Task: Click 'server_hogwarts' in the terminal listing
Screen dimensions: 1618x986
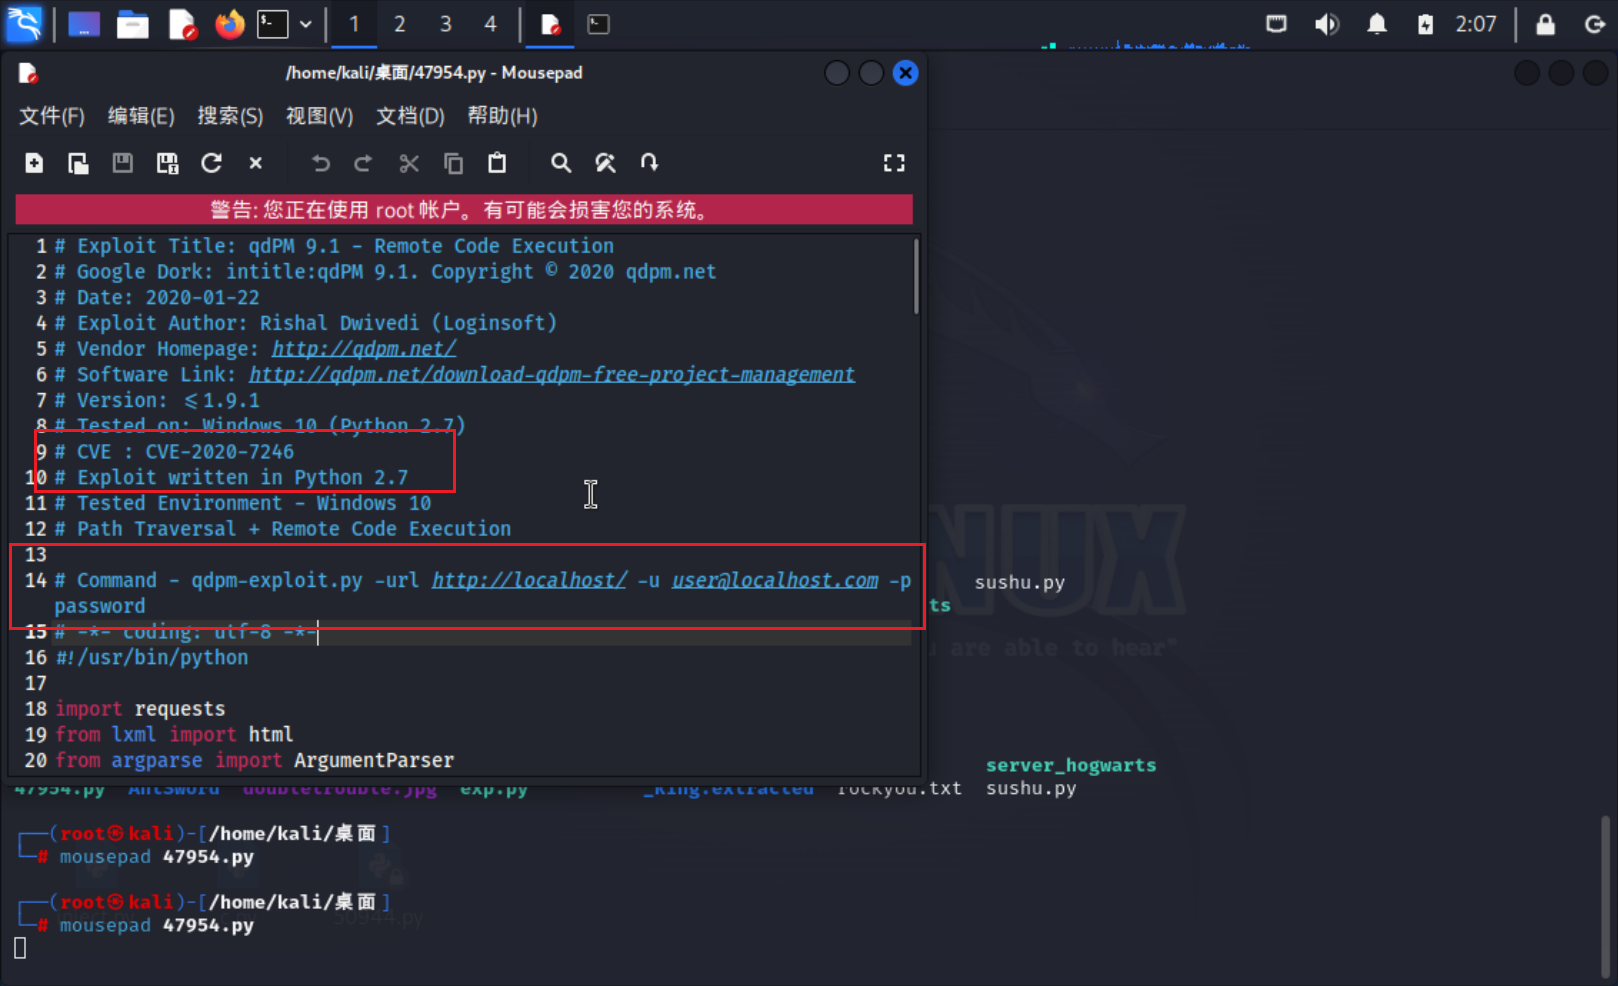Action: click(1071, 766)
